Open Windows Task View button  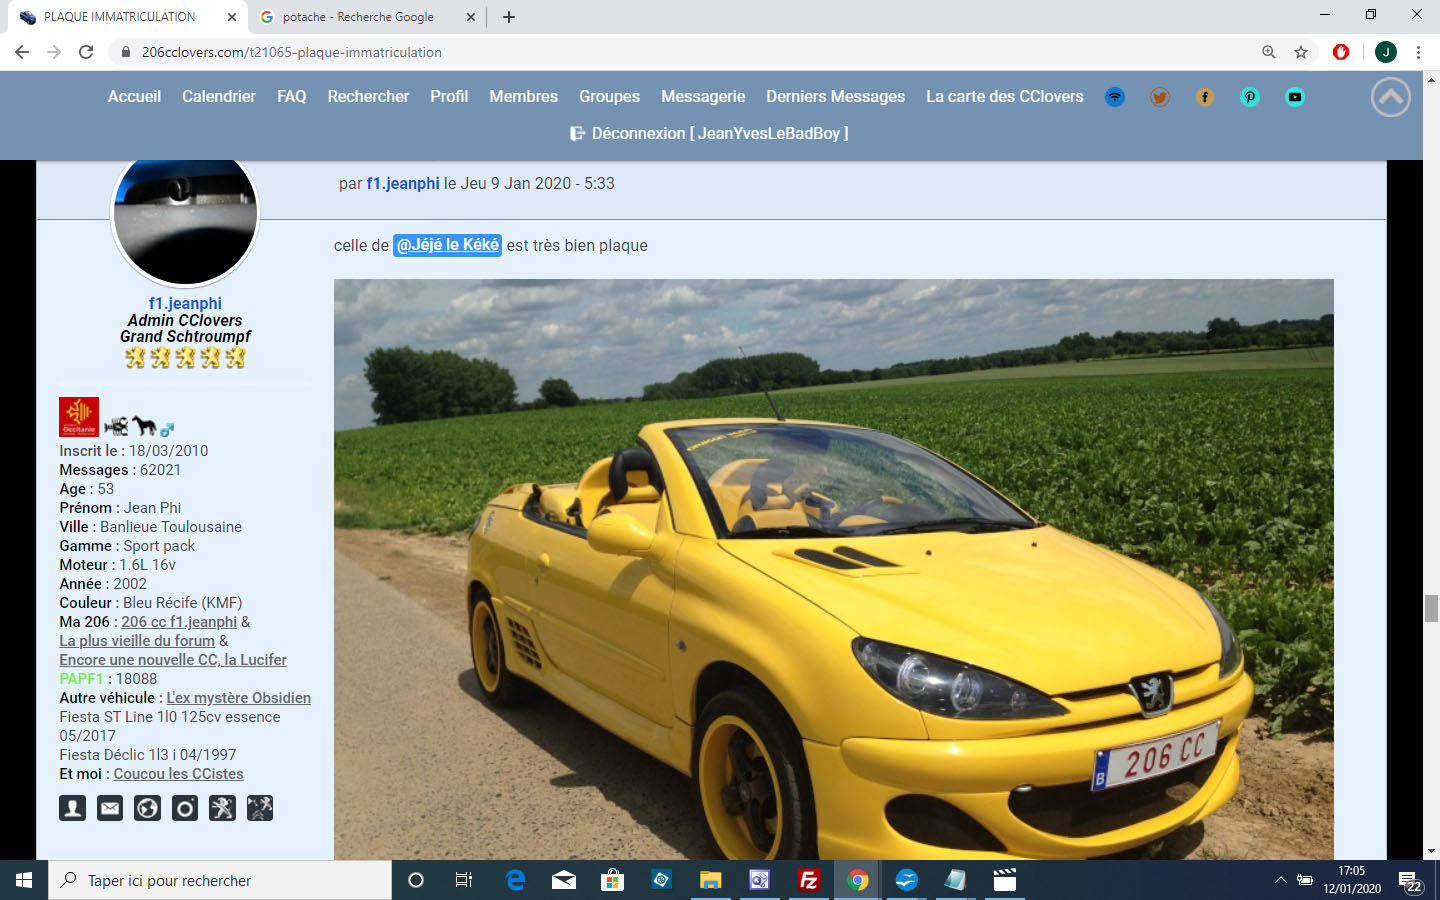[x=464, y=880]
